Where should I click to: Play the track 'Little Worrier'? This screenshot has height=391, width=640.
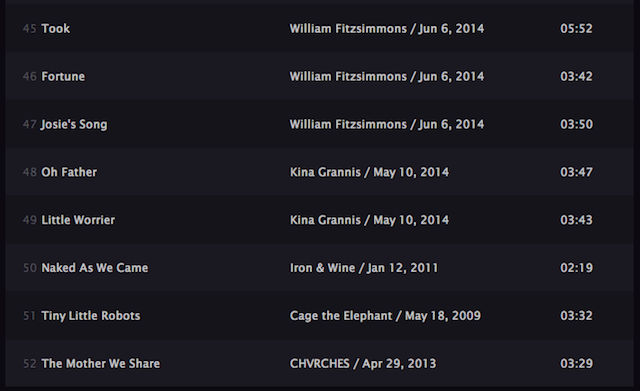[x=78, y=220]
